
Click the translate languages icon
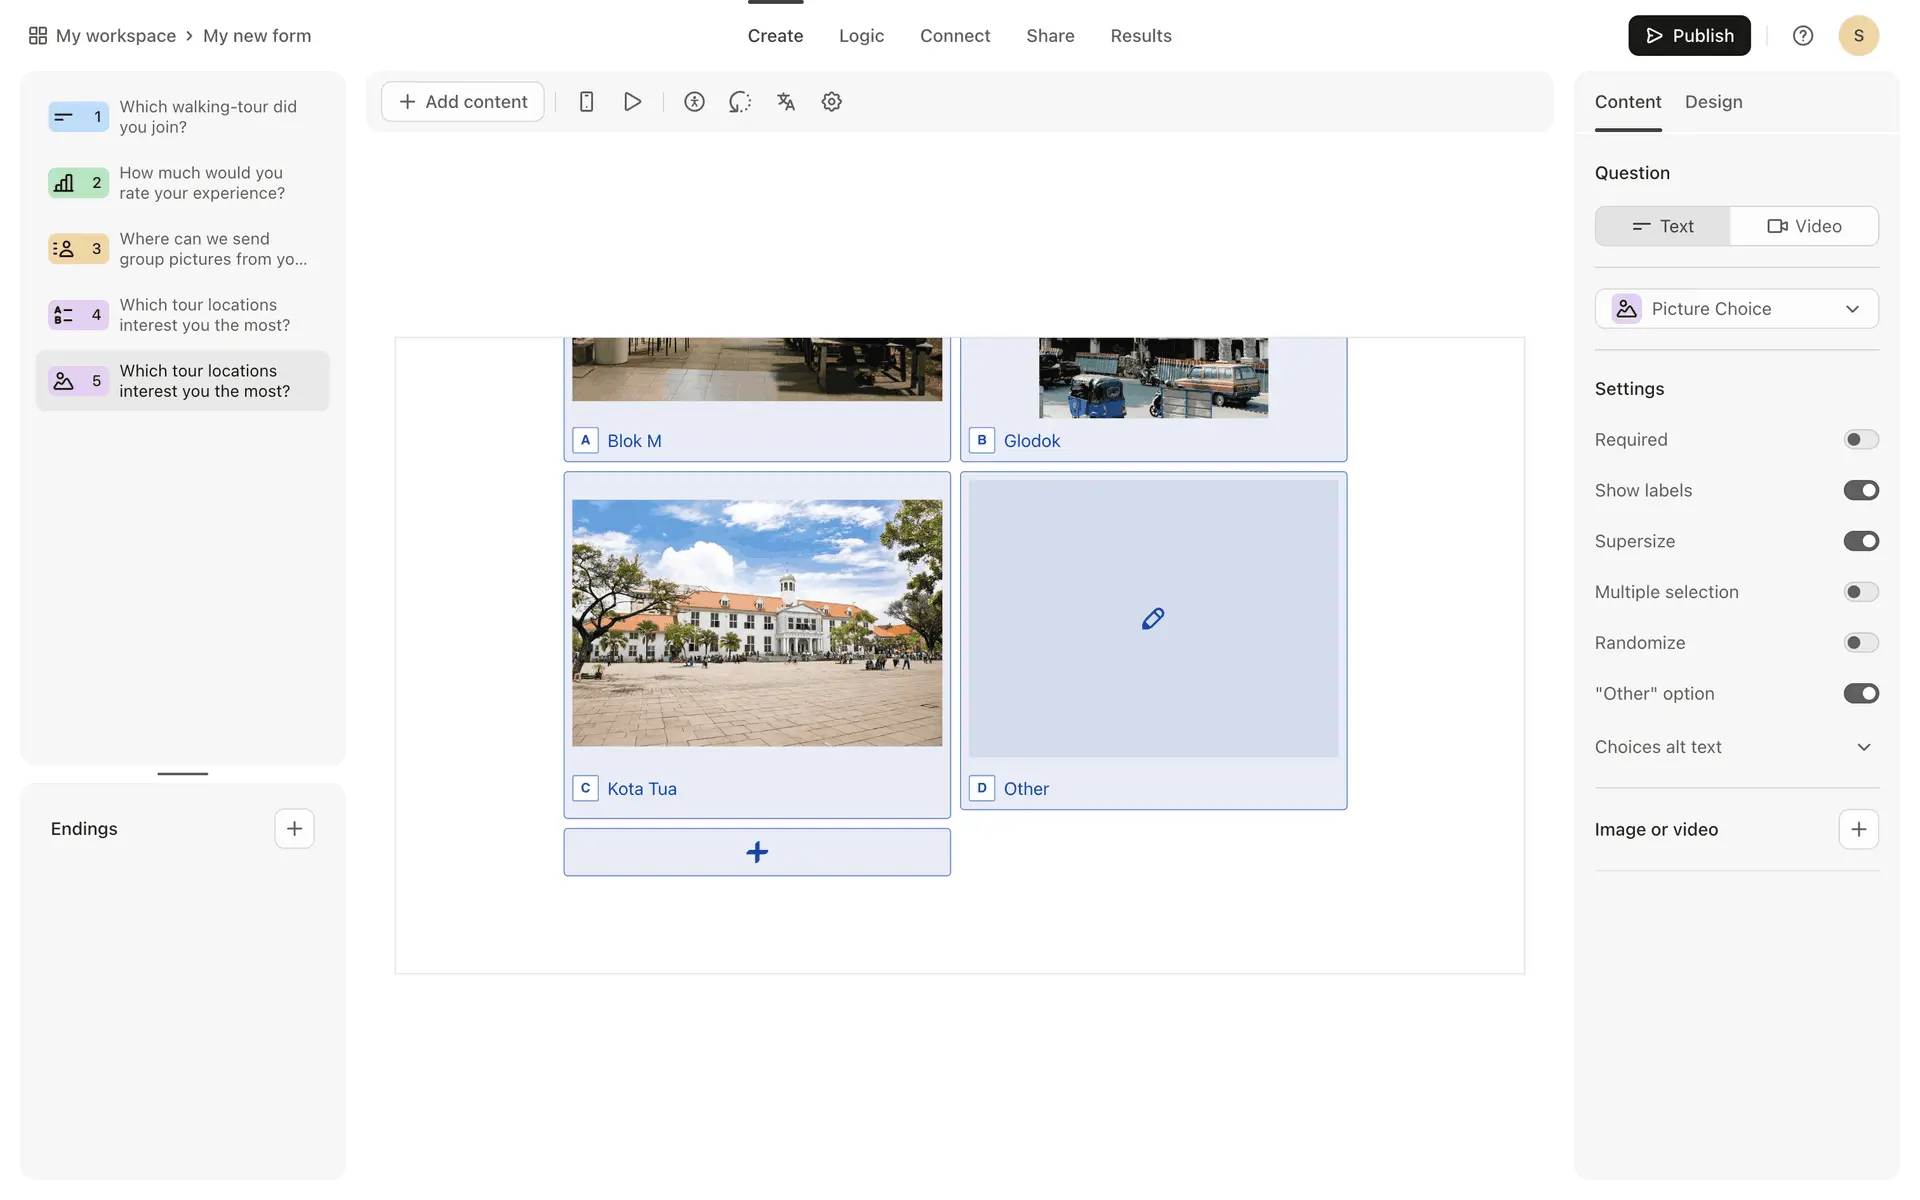coord(786,102)
